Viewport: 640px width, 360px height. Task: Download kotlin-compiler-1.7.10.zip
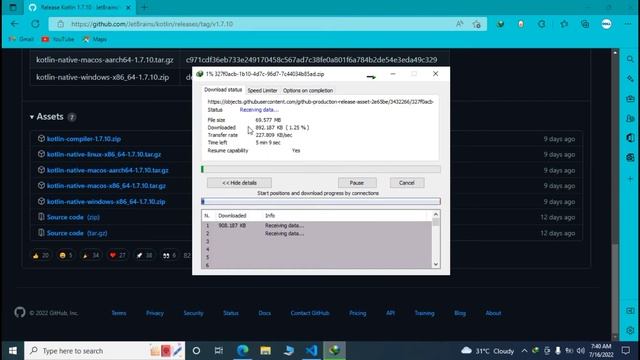point(84,139)
